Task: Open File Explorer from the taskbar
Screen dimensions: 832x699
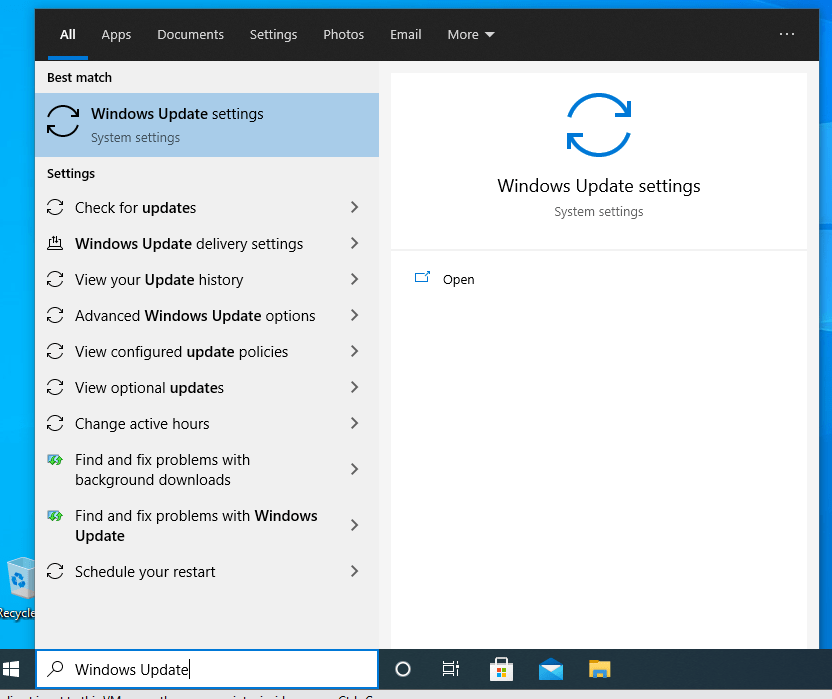Action: point(599,668)
